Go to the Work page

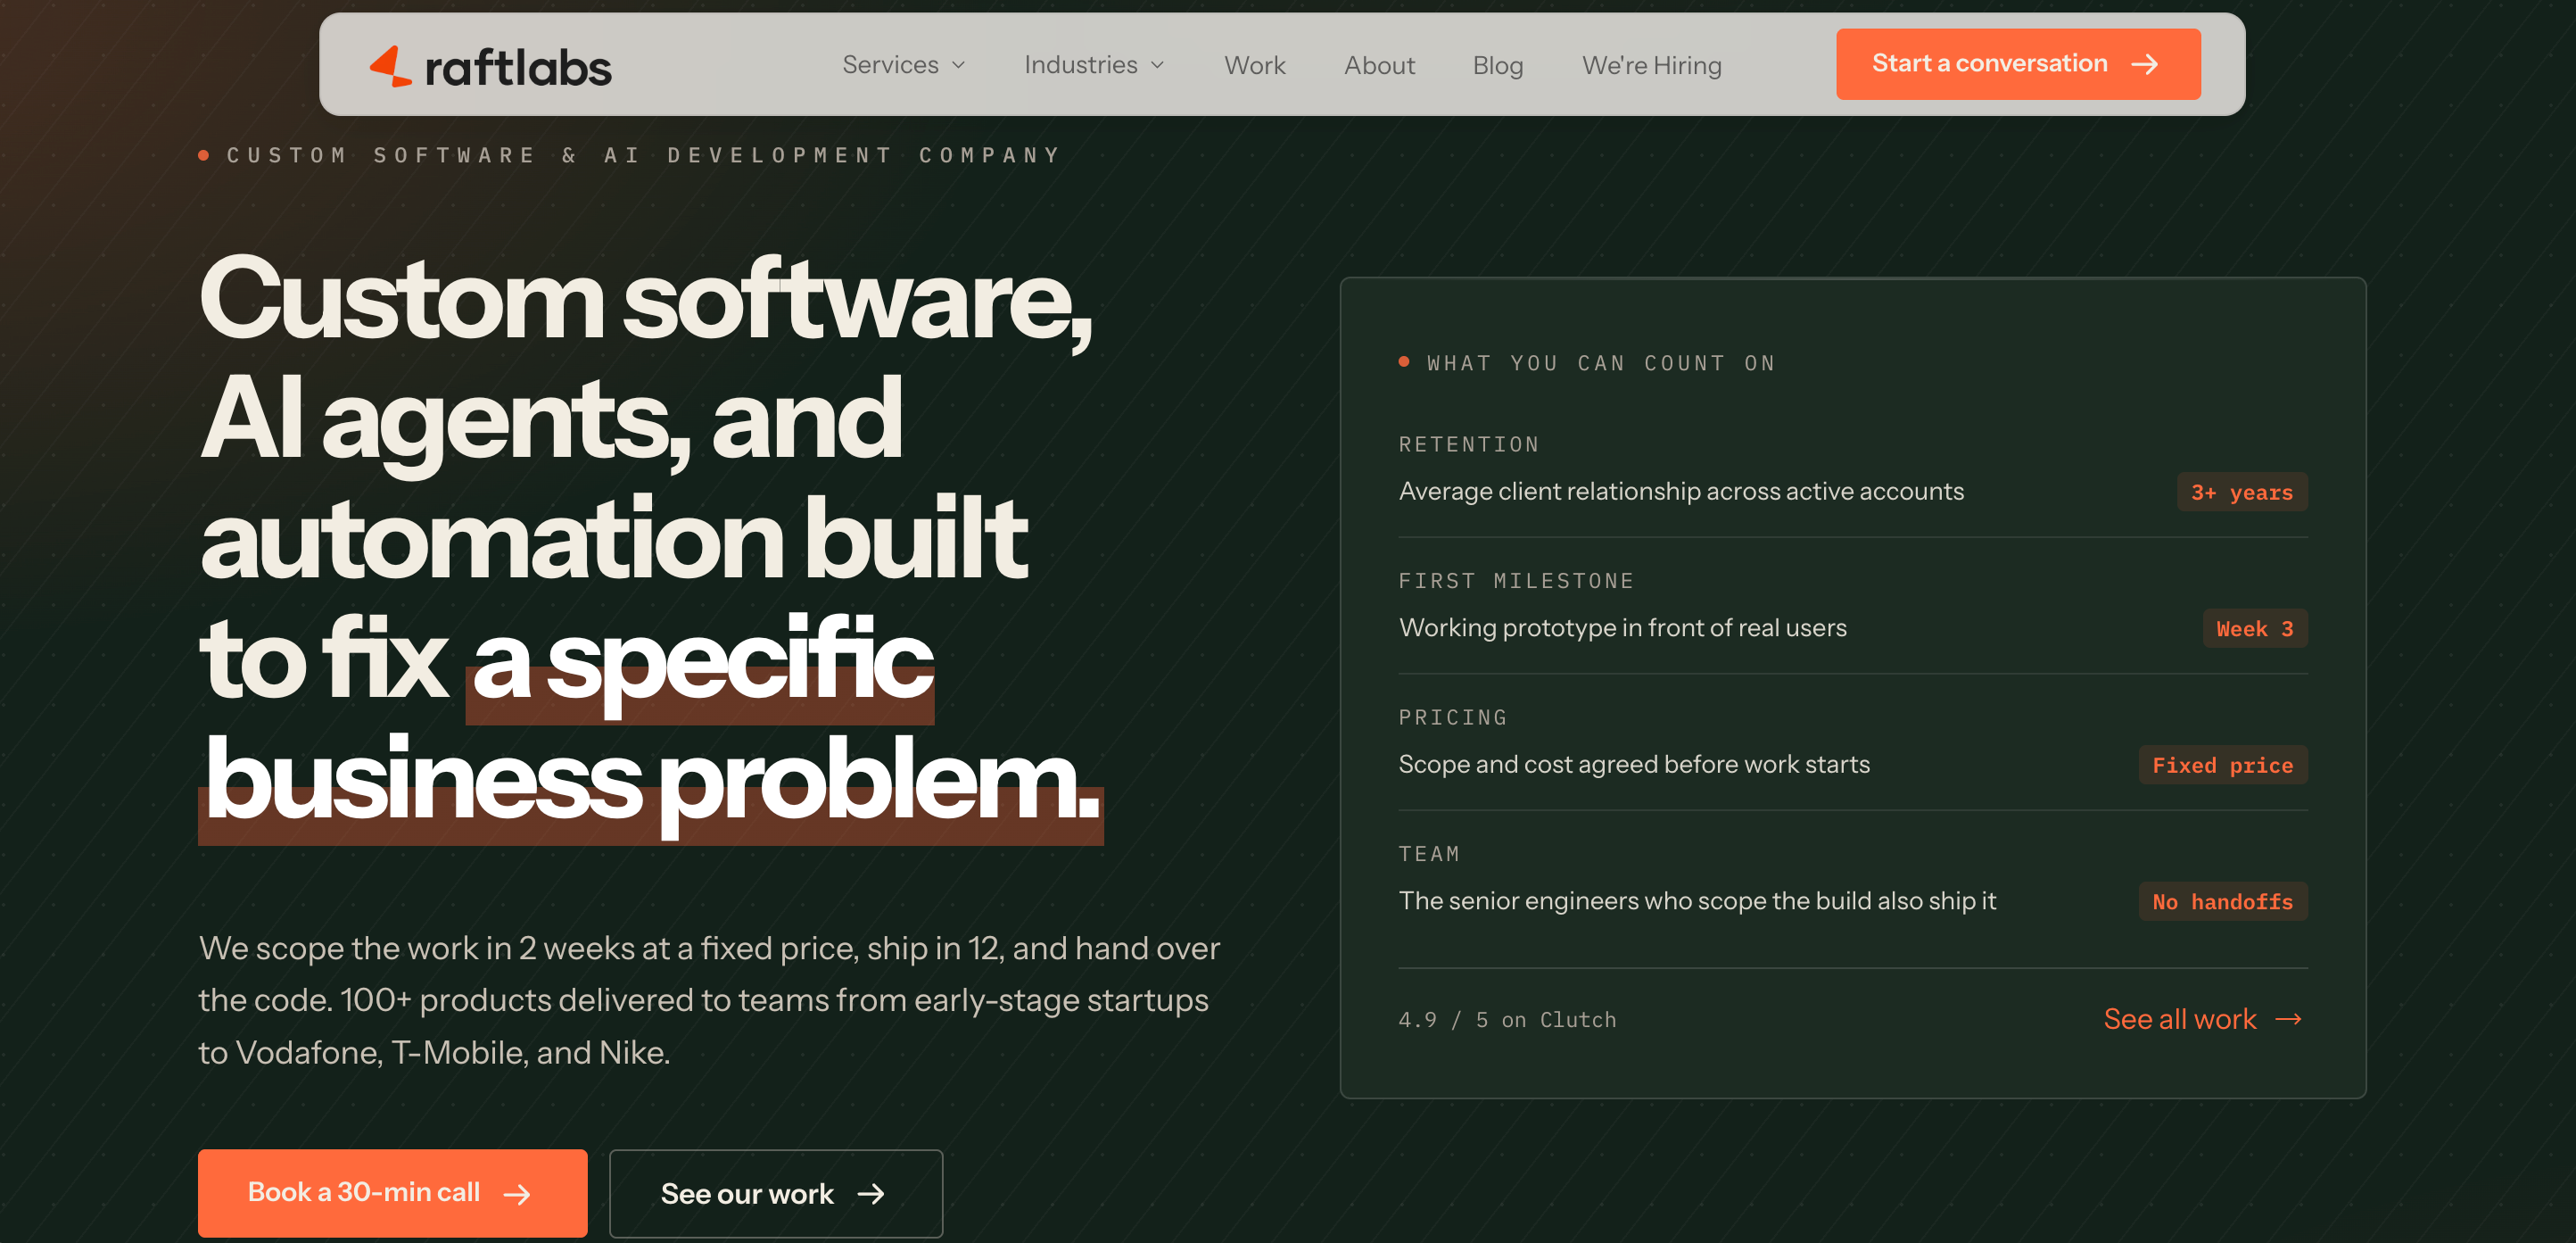coord(1254,65)
